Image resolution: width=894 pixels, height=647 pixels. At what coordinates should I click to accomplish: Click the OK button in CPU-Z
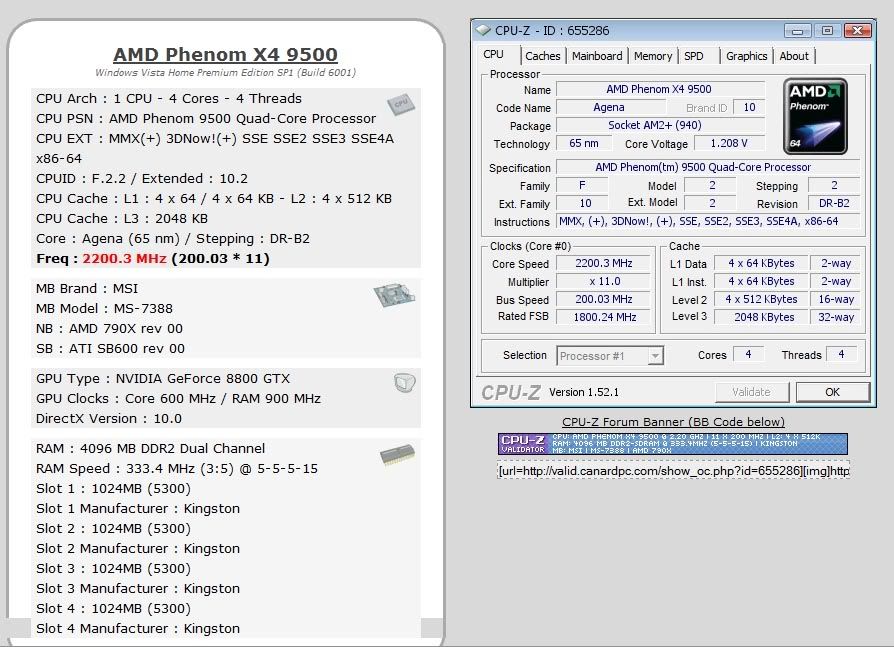pyautogui.click(x=832, y=392)
